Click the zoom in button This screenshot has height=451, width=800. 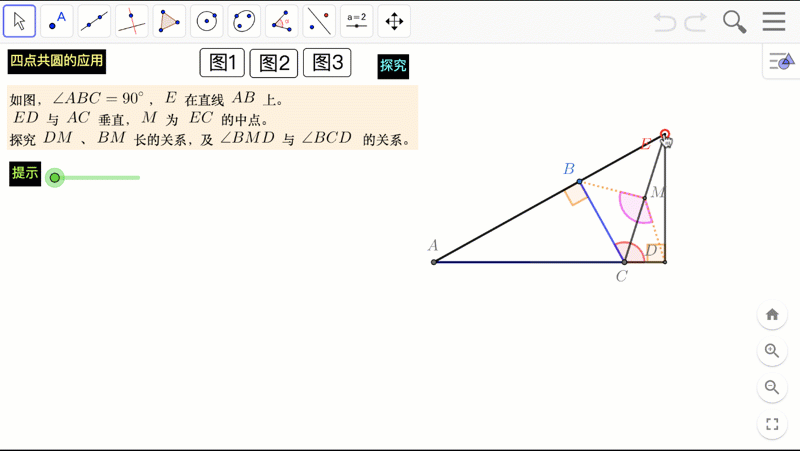(x=772, y=351)
